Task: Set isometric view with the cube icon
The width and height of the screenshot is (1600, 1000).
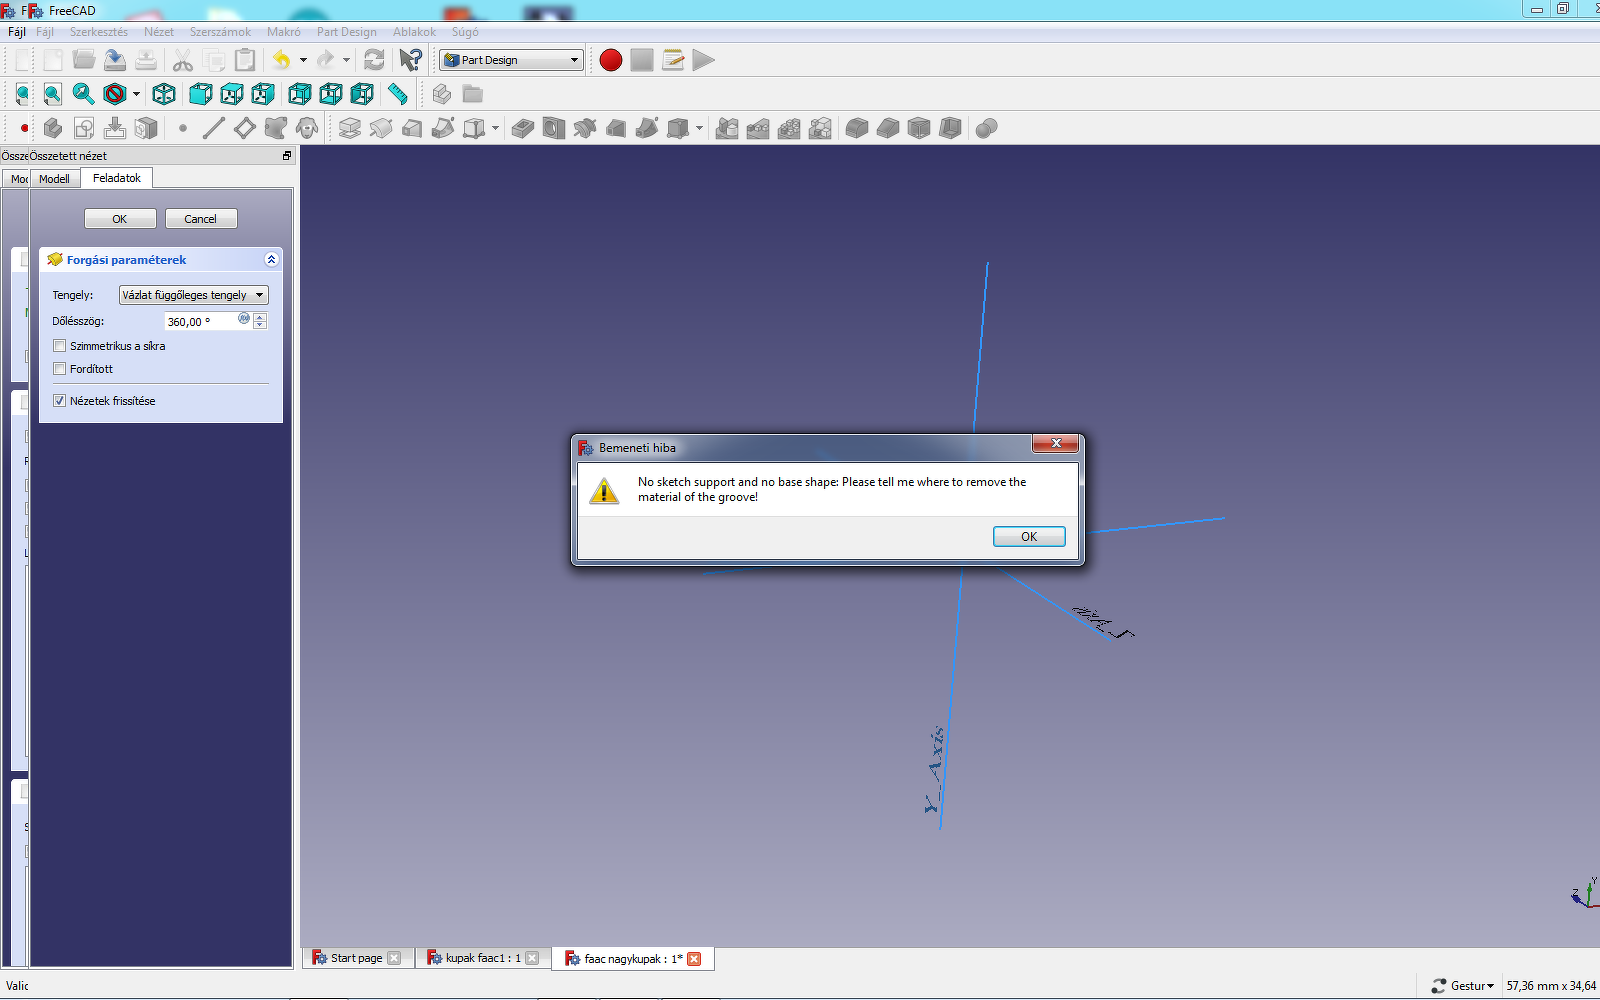Action: click(x=164, y=94)
